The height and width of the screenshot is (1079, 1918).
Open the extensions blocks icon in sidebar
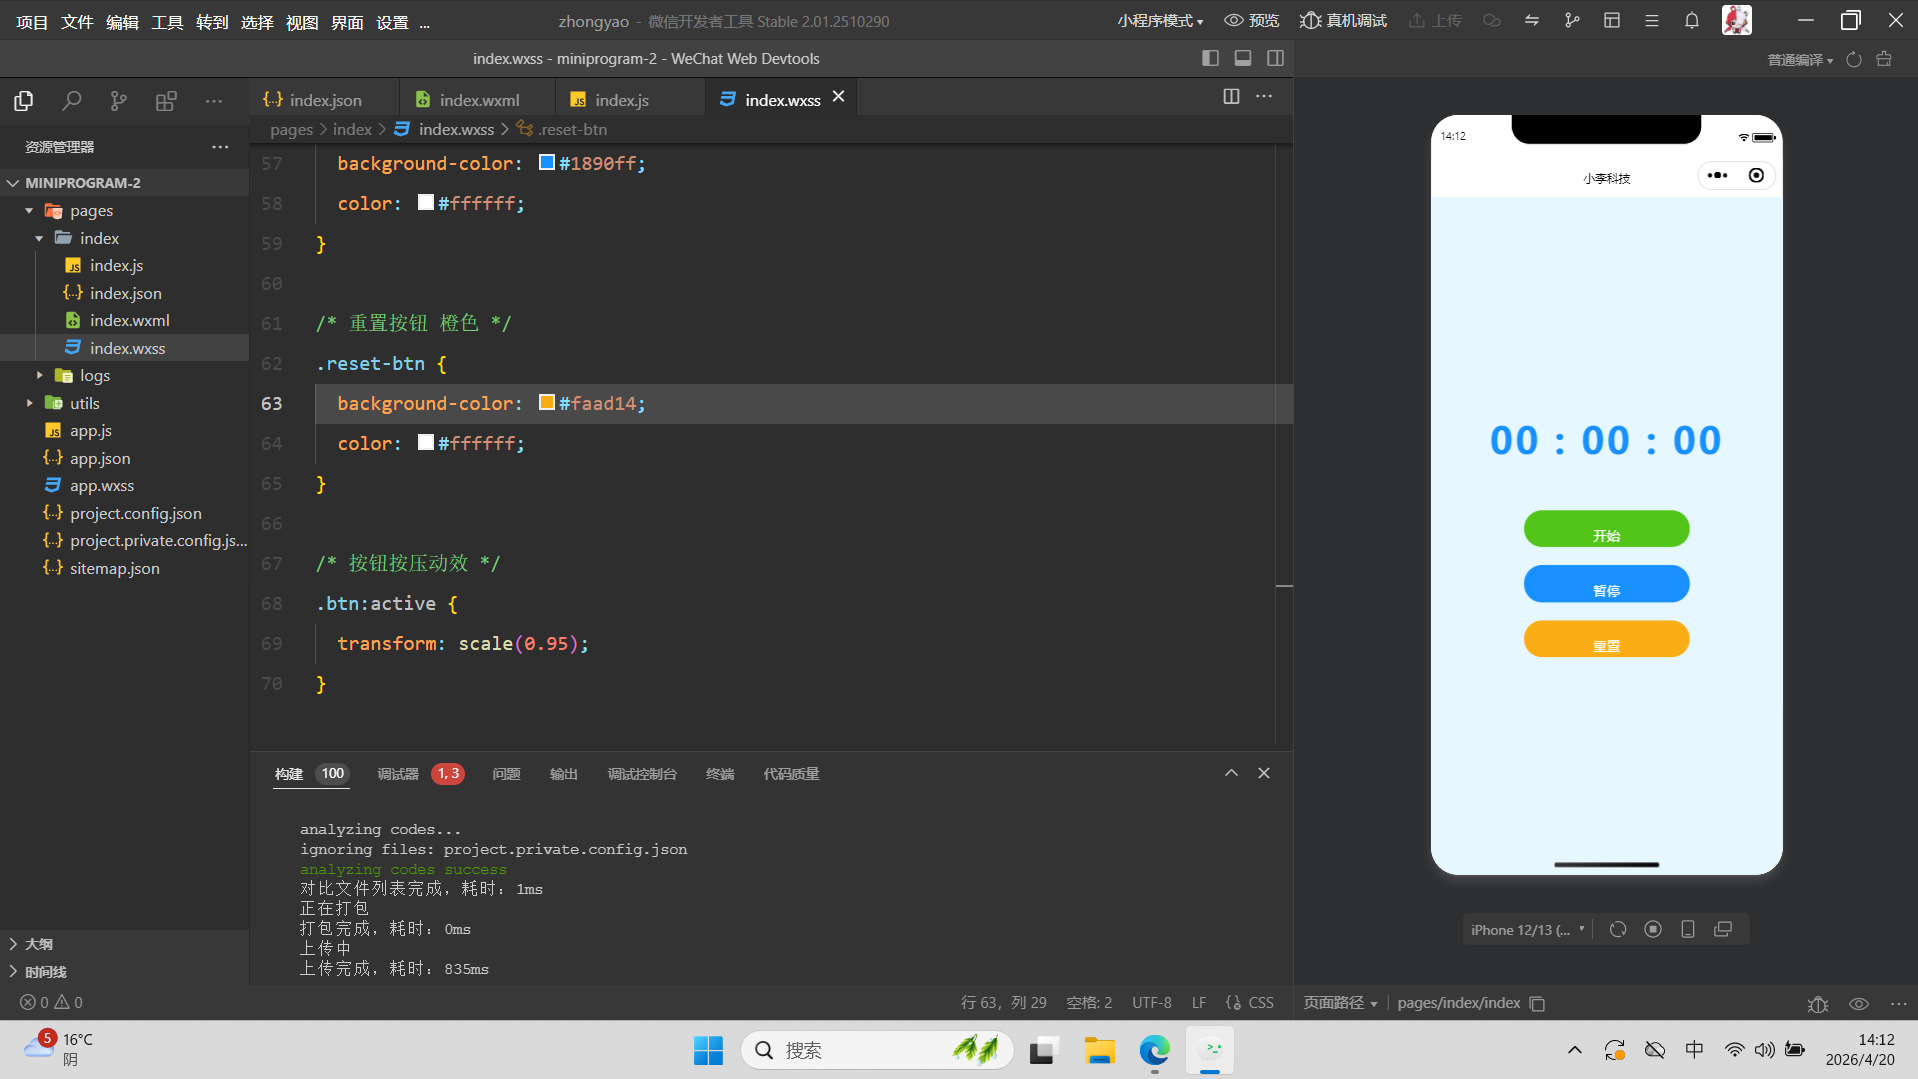click(x=166, y=101)
